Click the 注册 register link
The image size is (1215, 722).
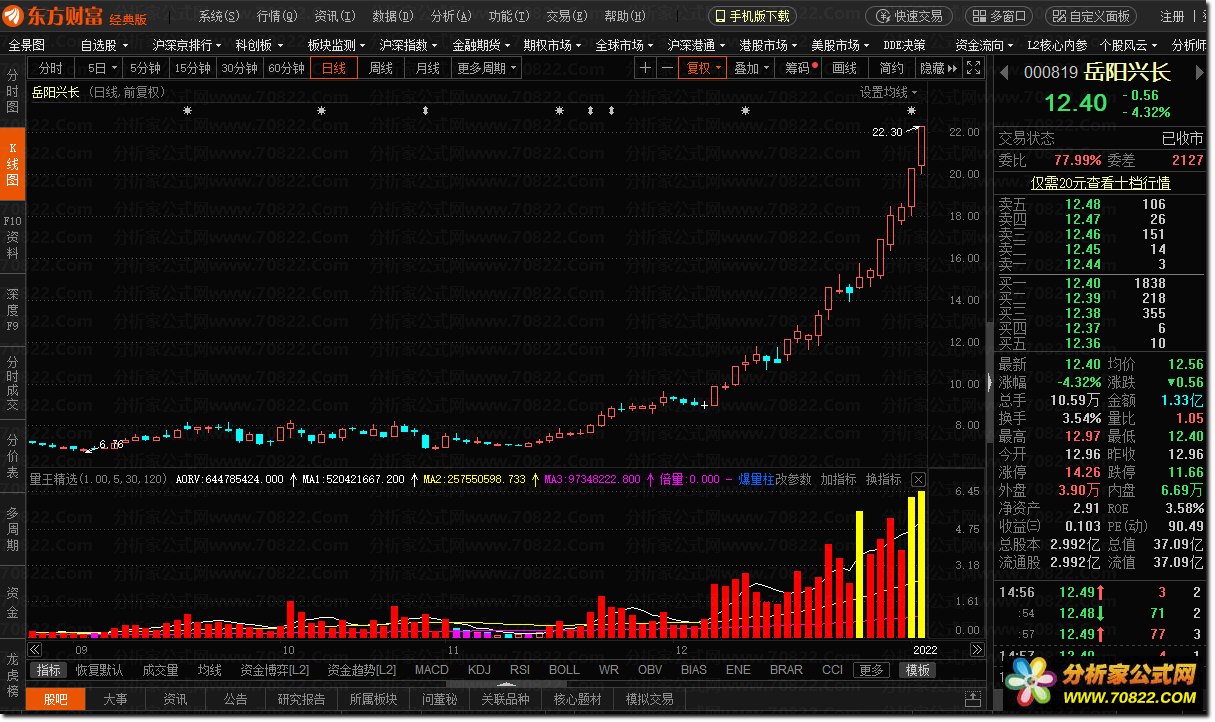tap(1172, 16)
